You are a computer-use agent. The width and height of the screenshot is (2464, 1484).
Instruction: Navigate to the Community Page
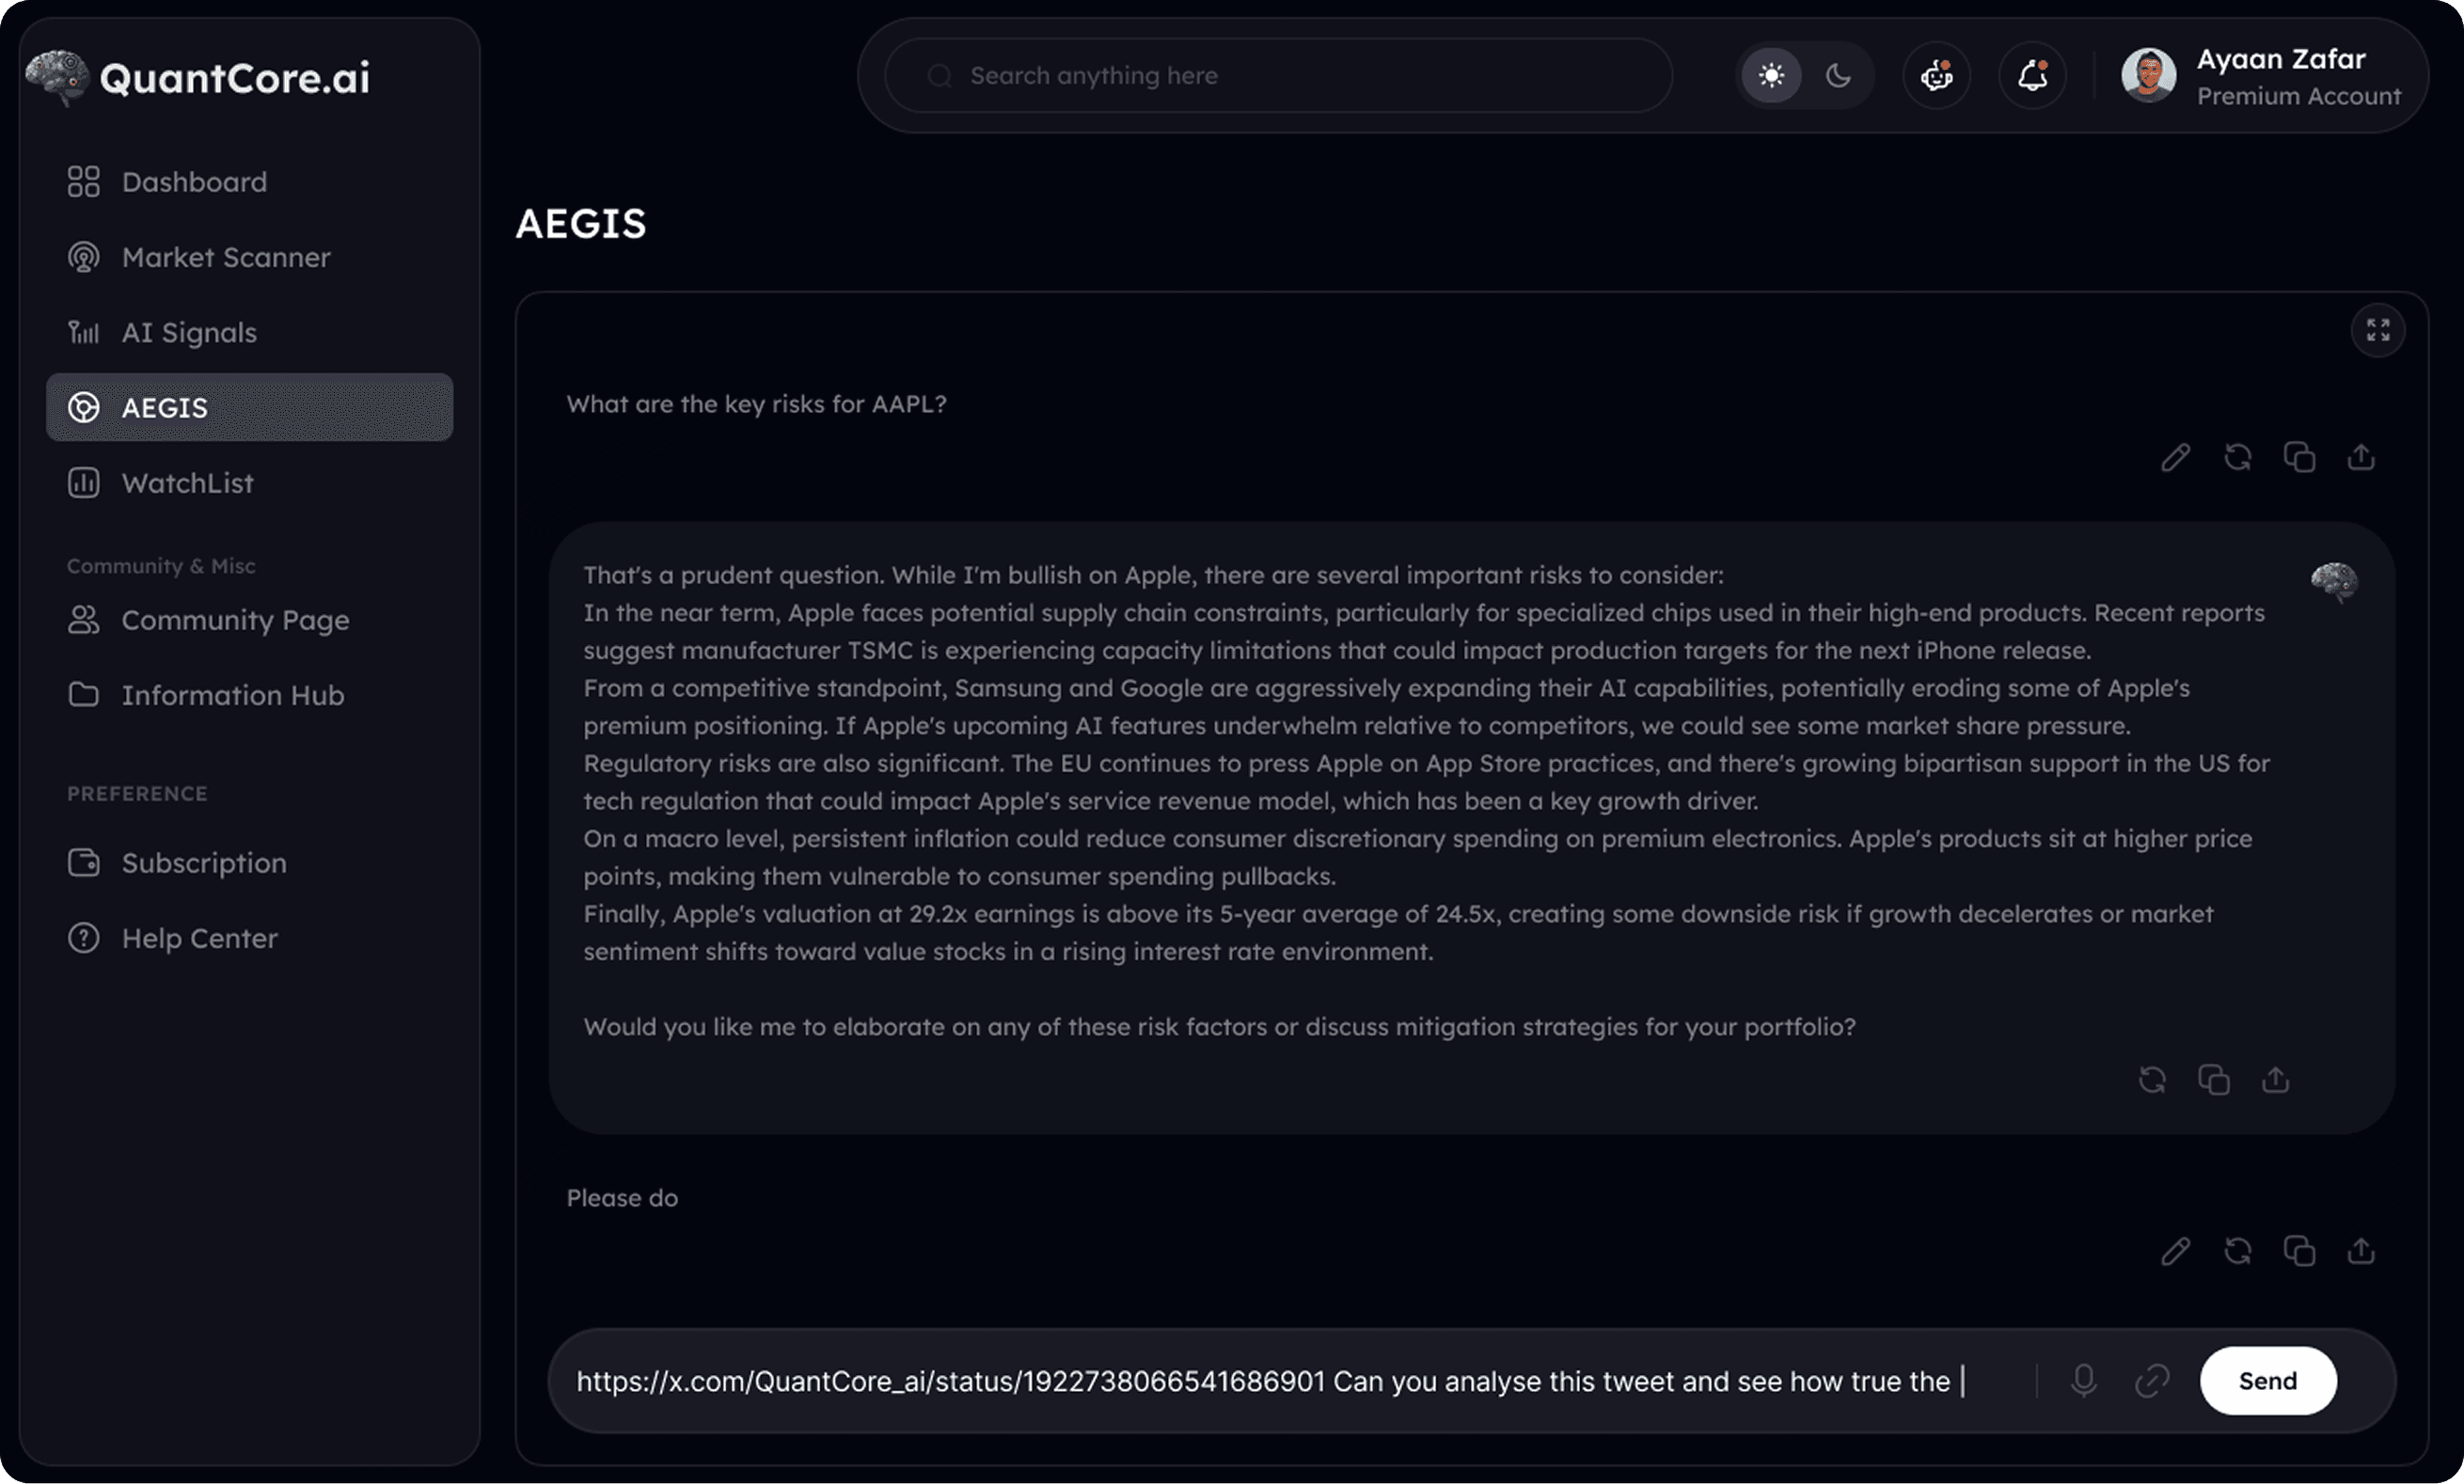pyautogui.click(x=235, y=620)
